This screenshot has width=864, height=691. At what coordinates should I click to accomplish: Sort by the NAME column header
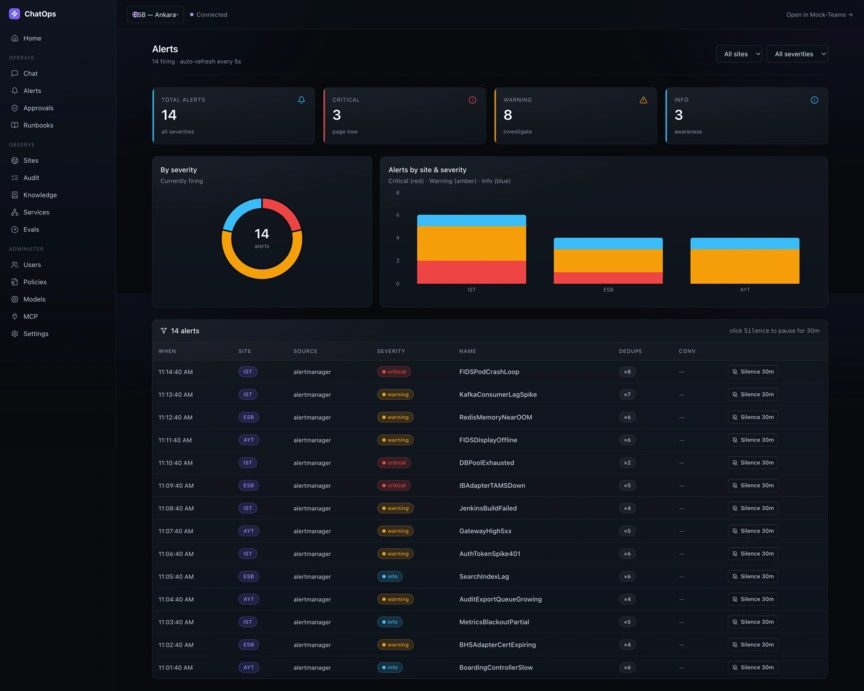467,351
